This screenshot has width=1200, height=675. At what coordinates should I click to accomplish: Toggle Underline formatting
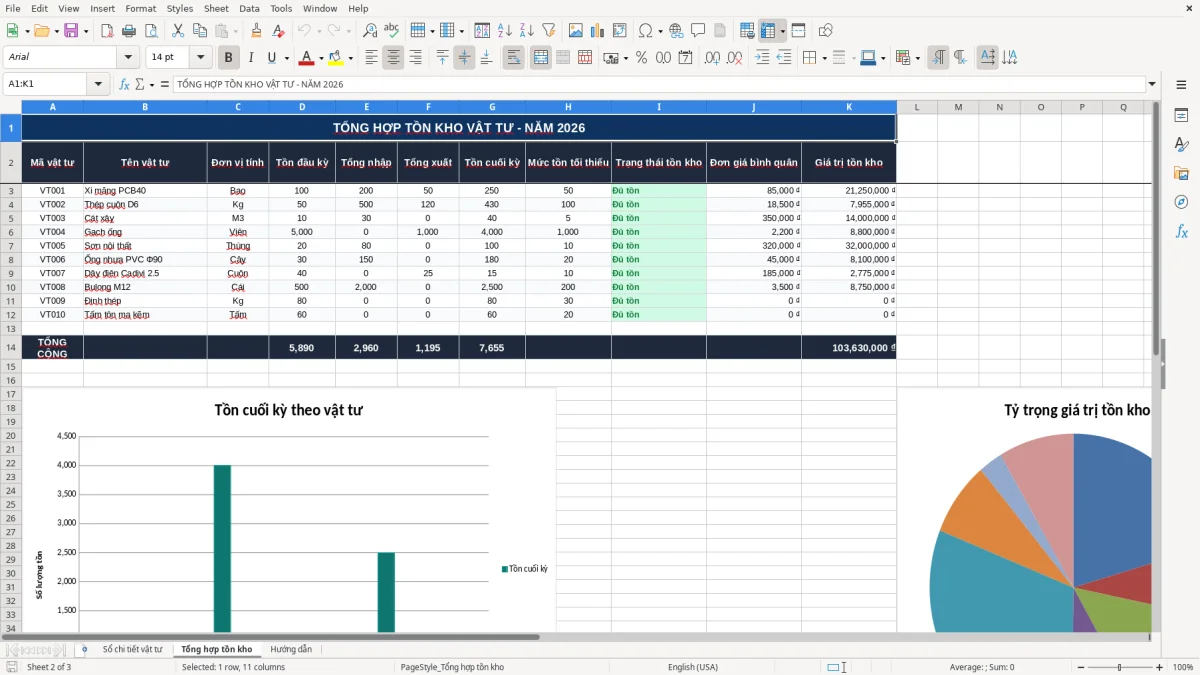point(271,58)
